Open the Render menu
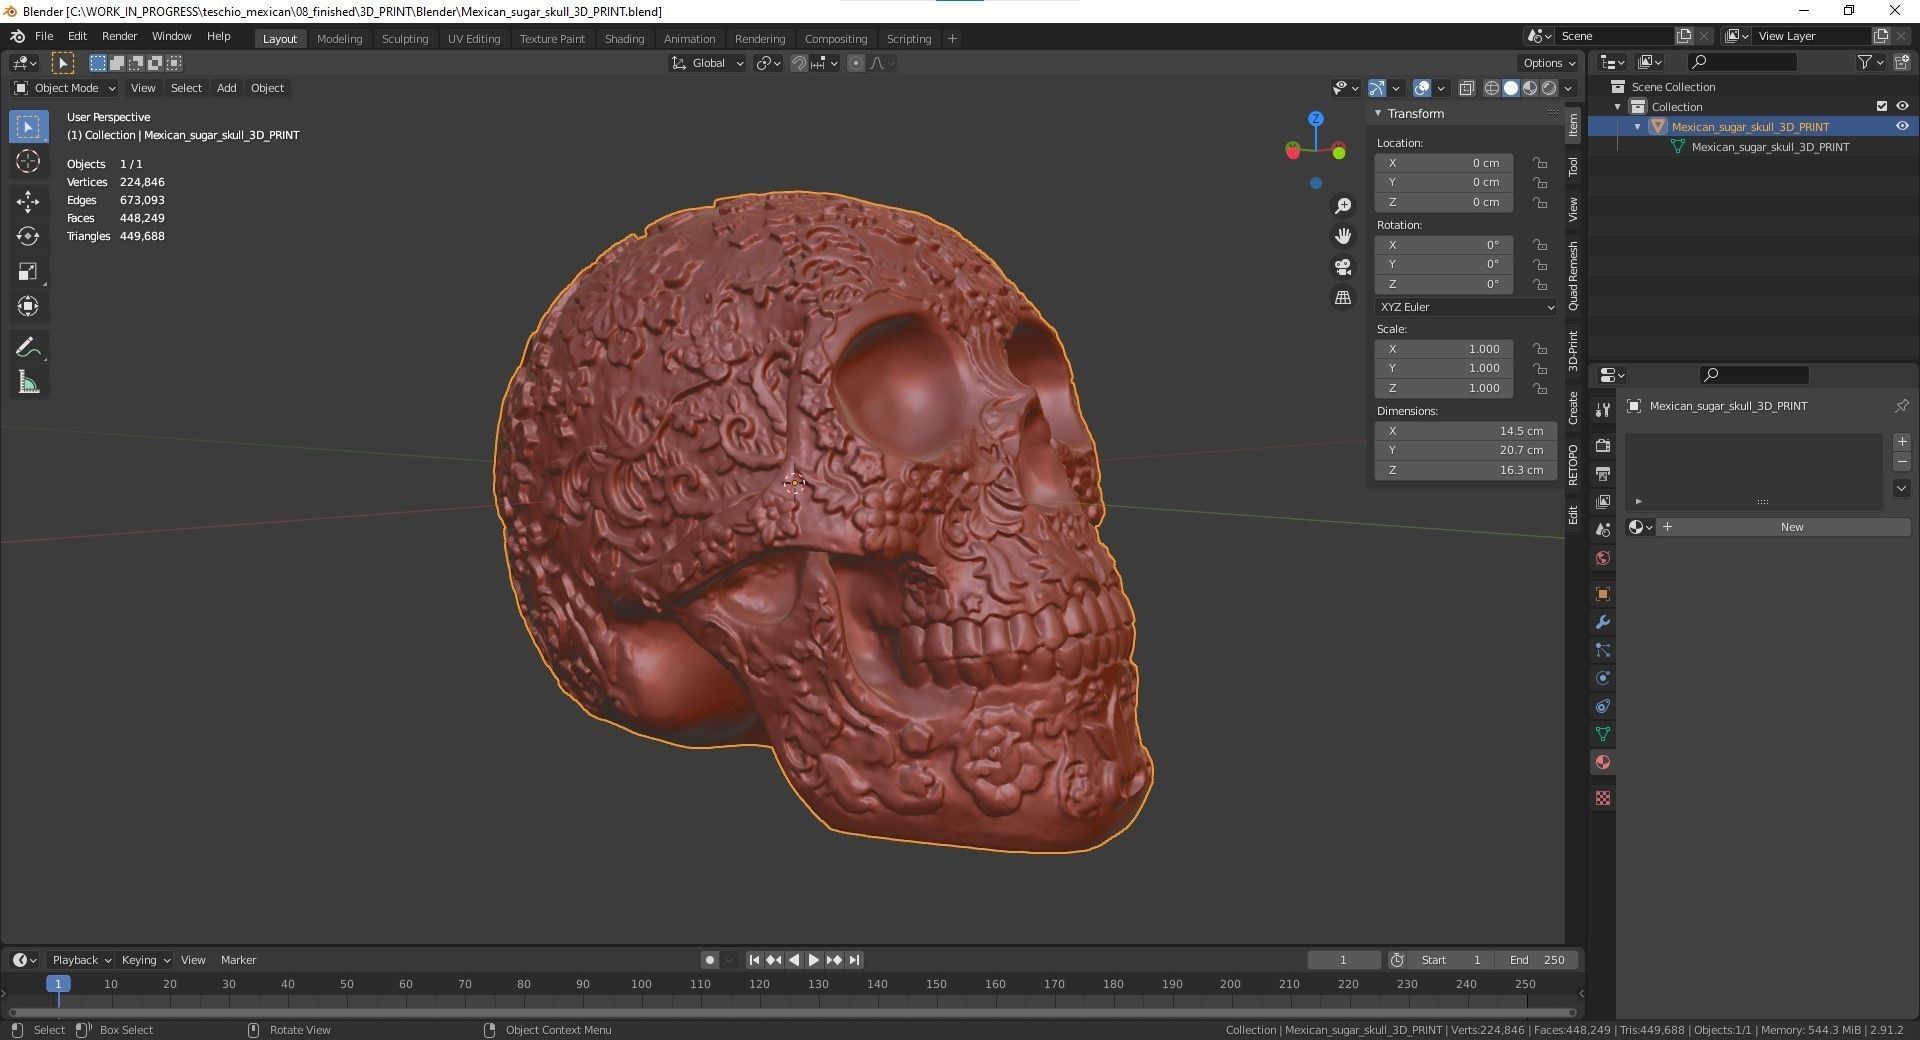The image size is (1920, 1040). 119,36
